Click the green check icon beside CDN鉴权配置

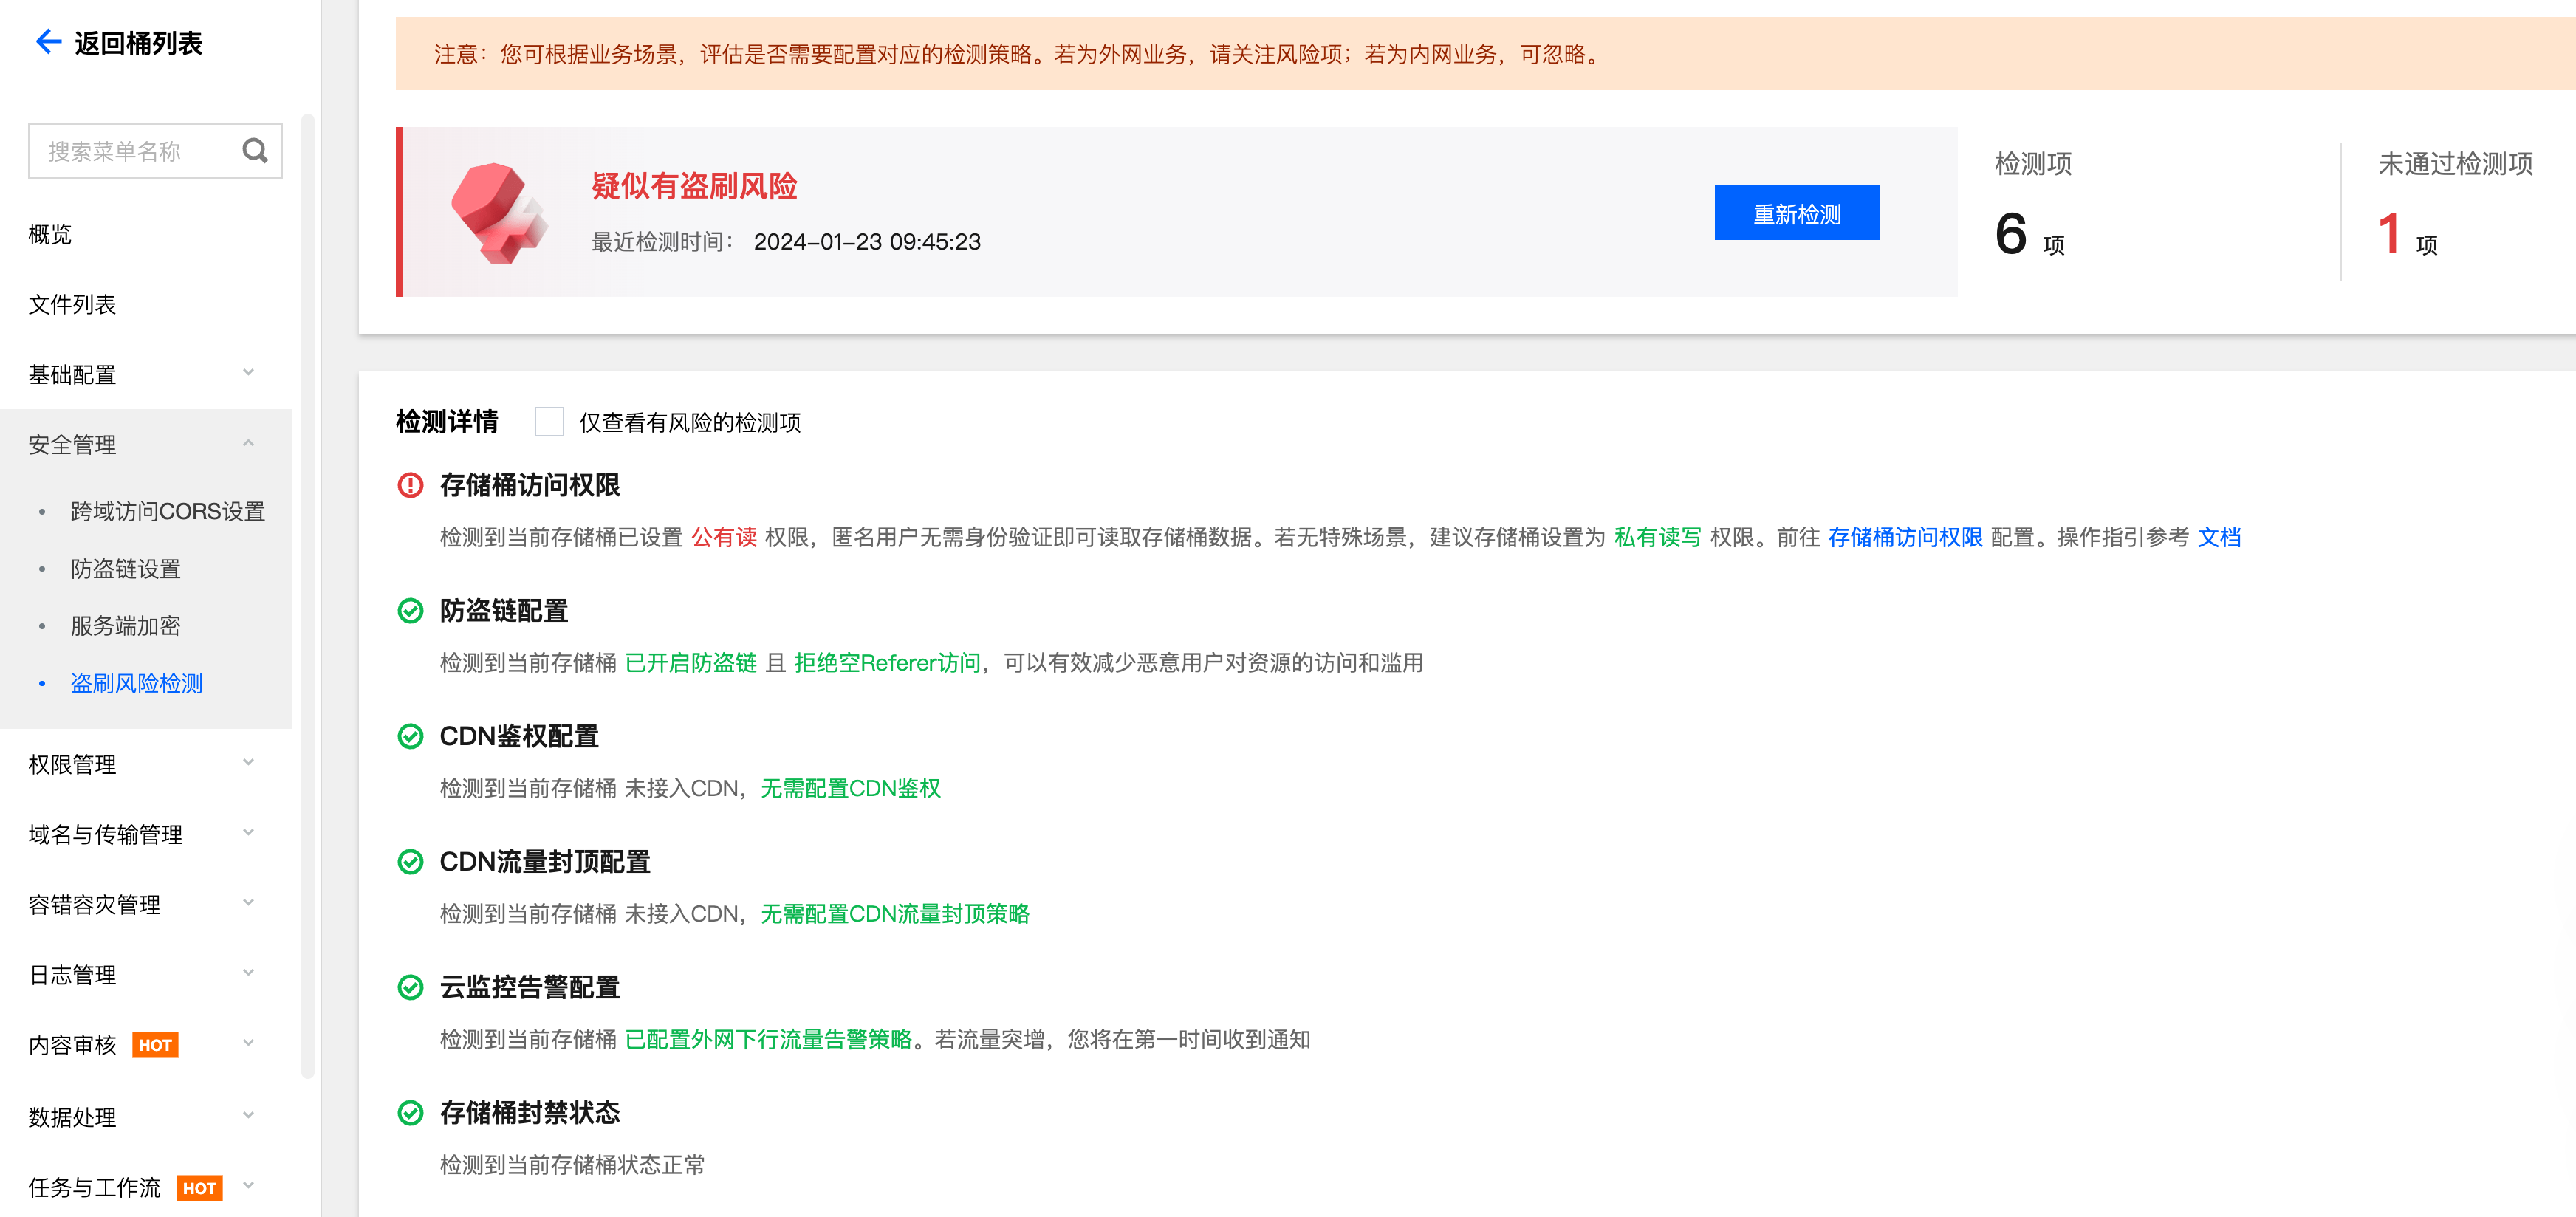point(410,737)
